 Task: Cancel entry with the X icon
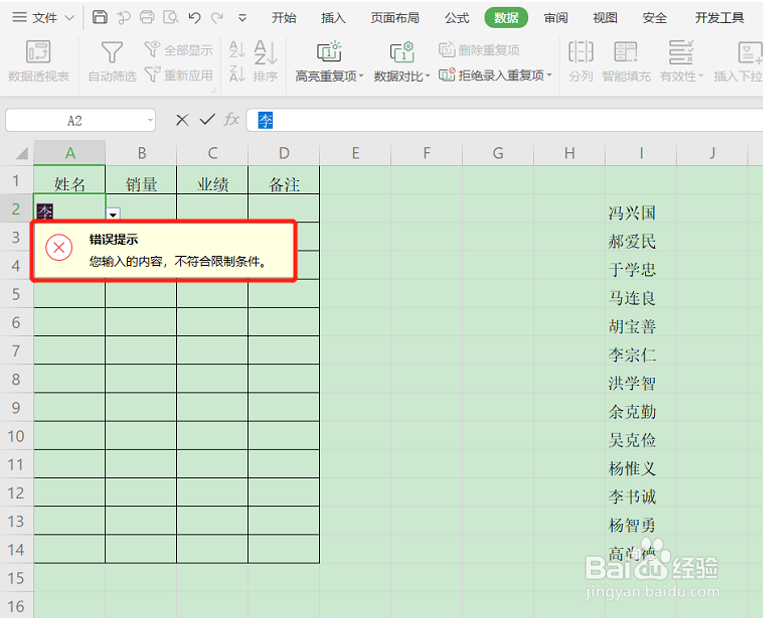click(x=182, y=120)
